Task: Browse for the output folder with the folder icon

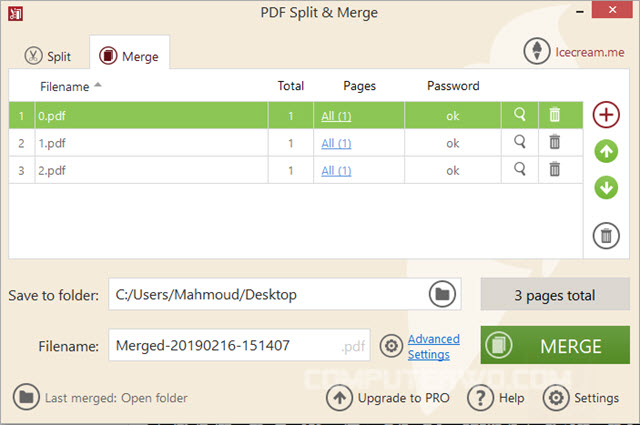Action: pos(442,294)
